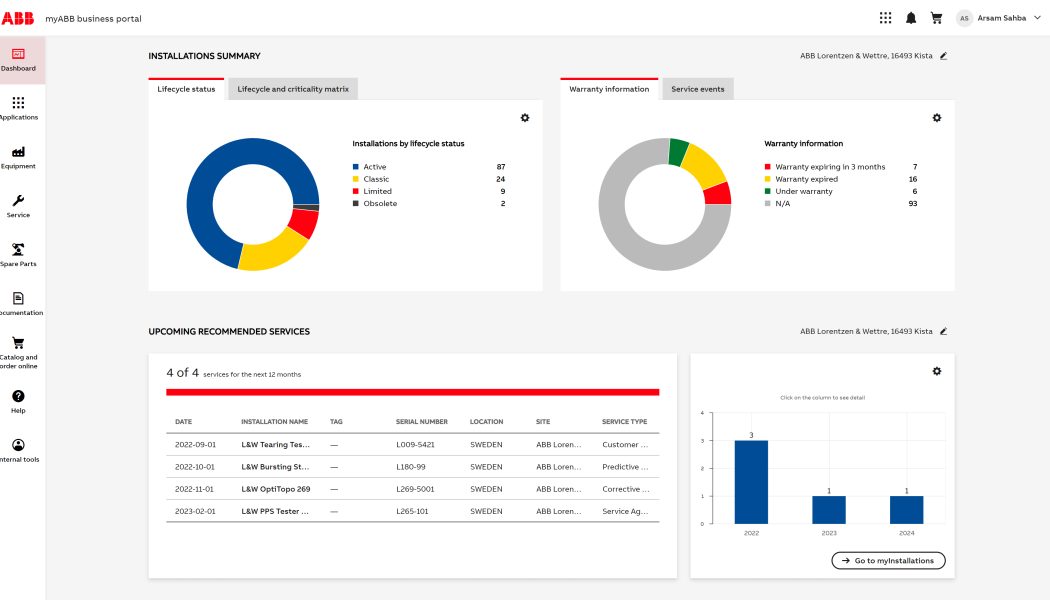This screenshot has height=600, width=1050.
Task: Select the Warranty information tab
Action: [609, 89]
